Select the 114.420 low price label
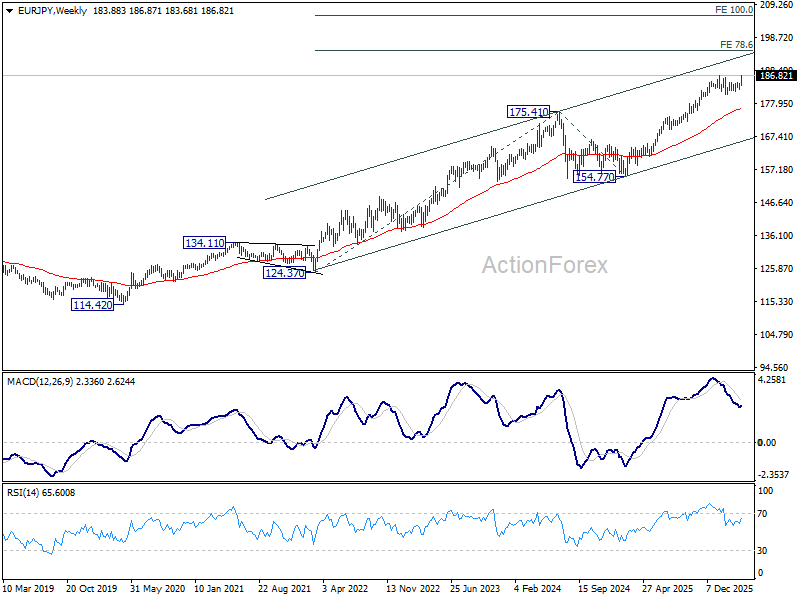 [x=92, y=305]
